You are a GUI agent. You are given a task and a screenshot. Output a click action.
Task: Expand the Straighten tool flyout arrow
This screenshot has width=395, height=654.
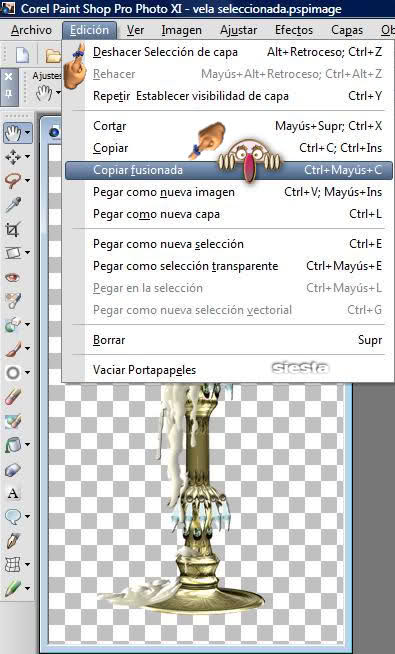point(28,253)
